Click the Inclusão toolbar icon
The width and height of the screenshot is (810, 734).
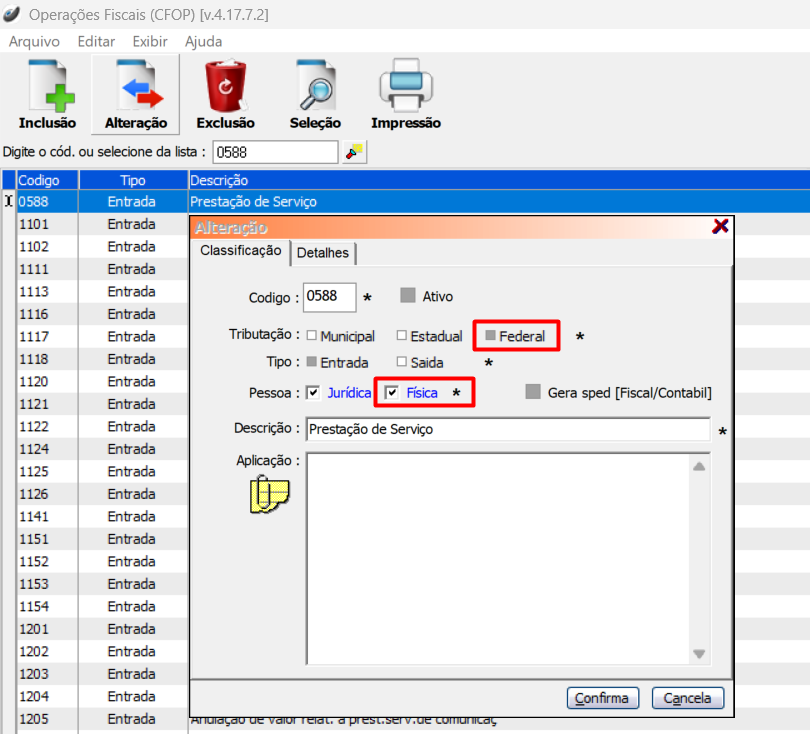(x=47, y=88)
